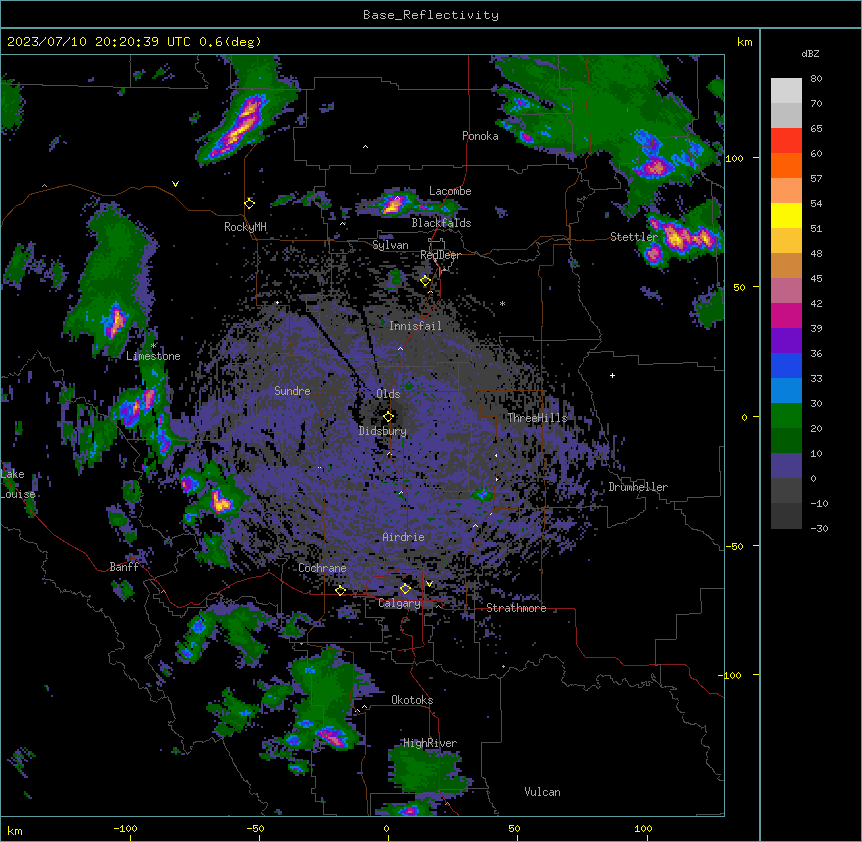Screen dimensions: 862x842
Task: Select the Drumheller label
Action: pos(638,487)
